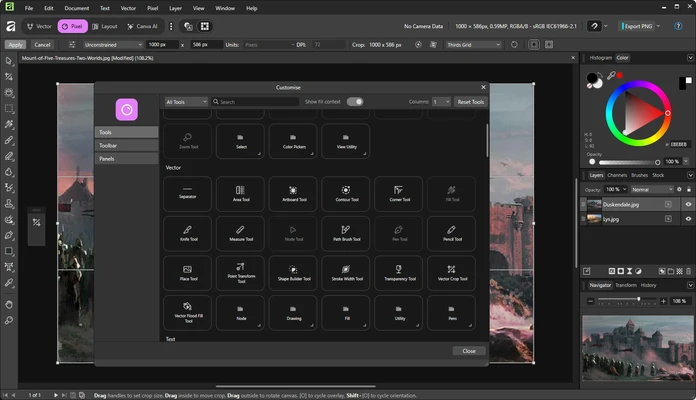The width and height of the screenshot is (696, 400).
Task: Click the tool Search field
Action: 255,102
